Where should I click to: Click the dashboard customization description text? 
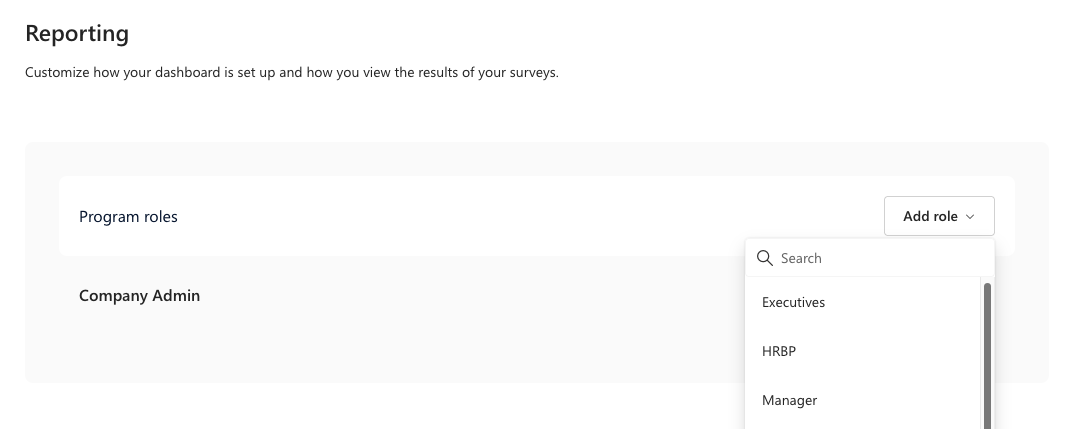point(292,72)
